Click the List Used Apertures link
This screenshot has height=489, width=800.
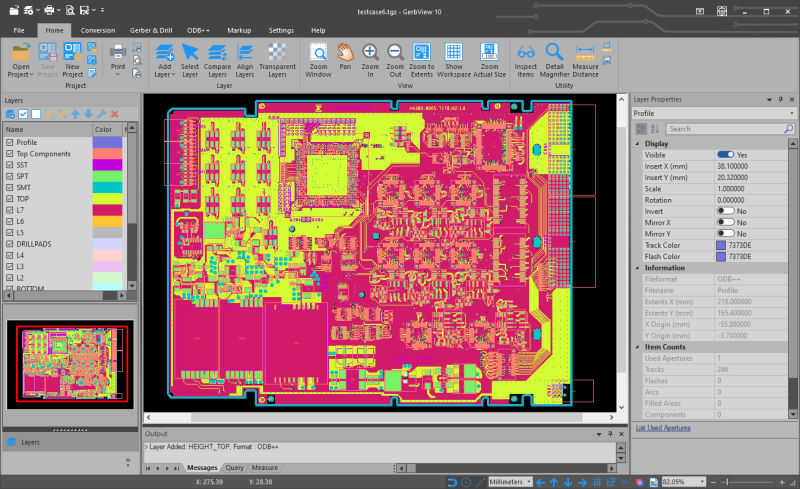(662, 428)
